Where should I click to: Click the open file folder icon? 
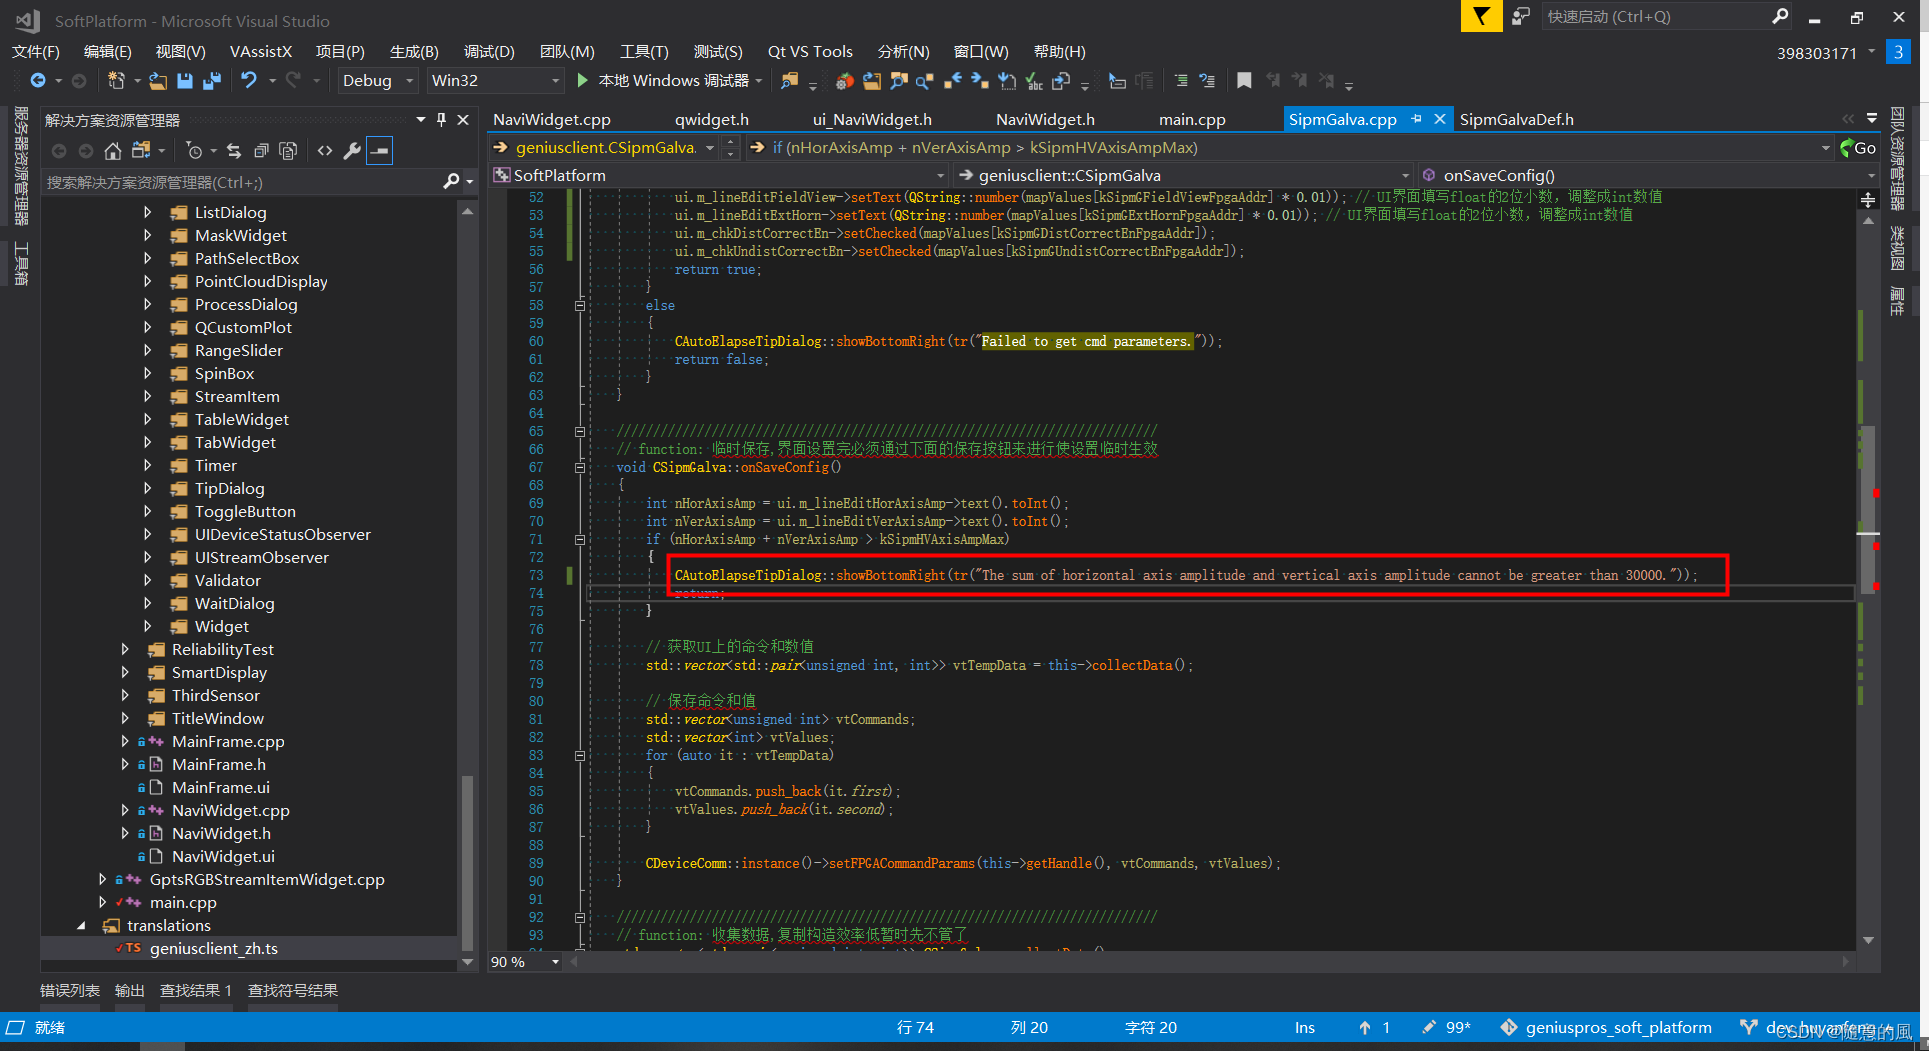click(158, 81)
